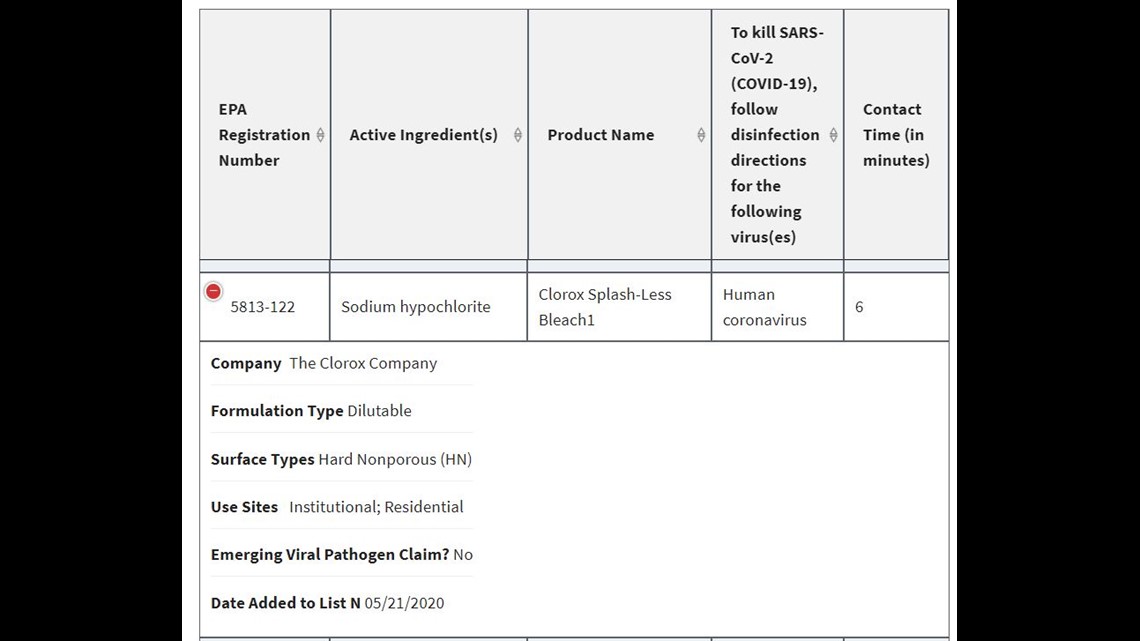Select registration number 5813-122
Screen dimensions: 1140x641
[262, 307]
